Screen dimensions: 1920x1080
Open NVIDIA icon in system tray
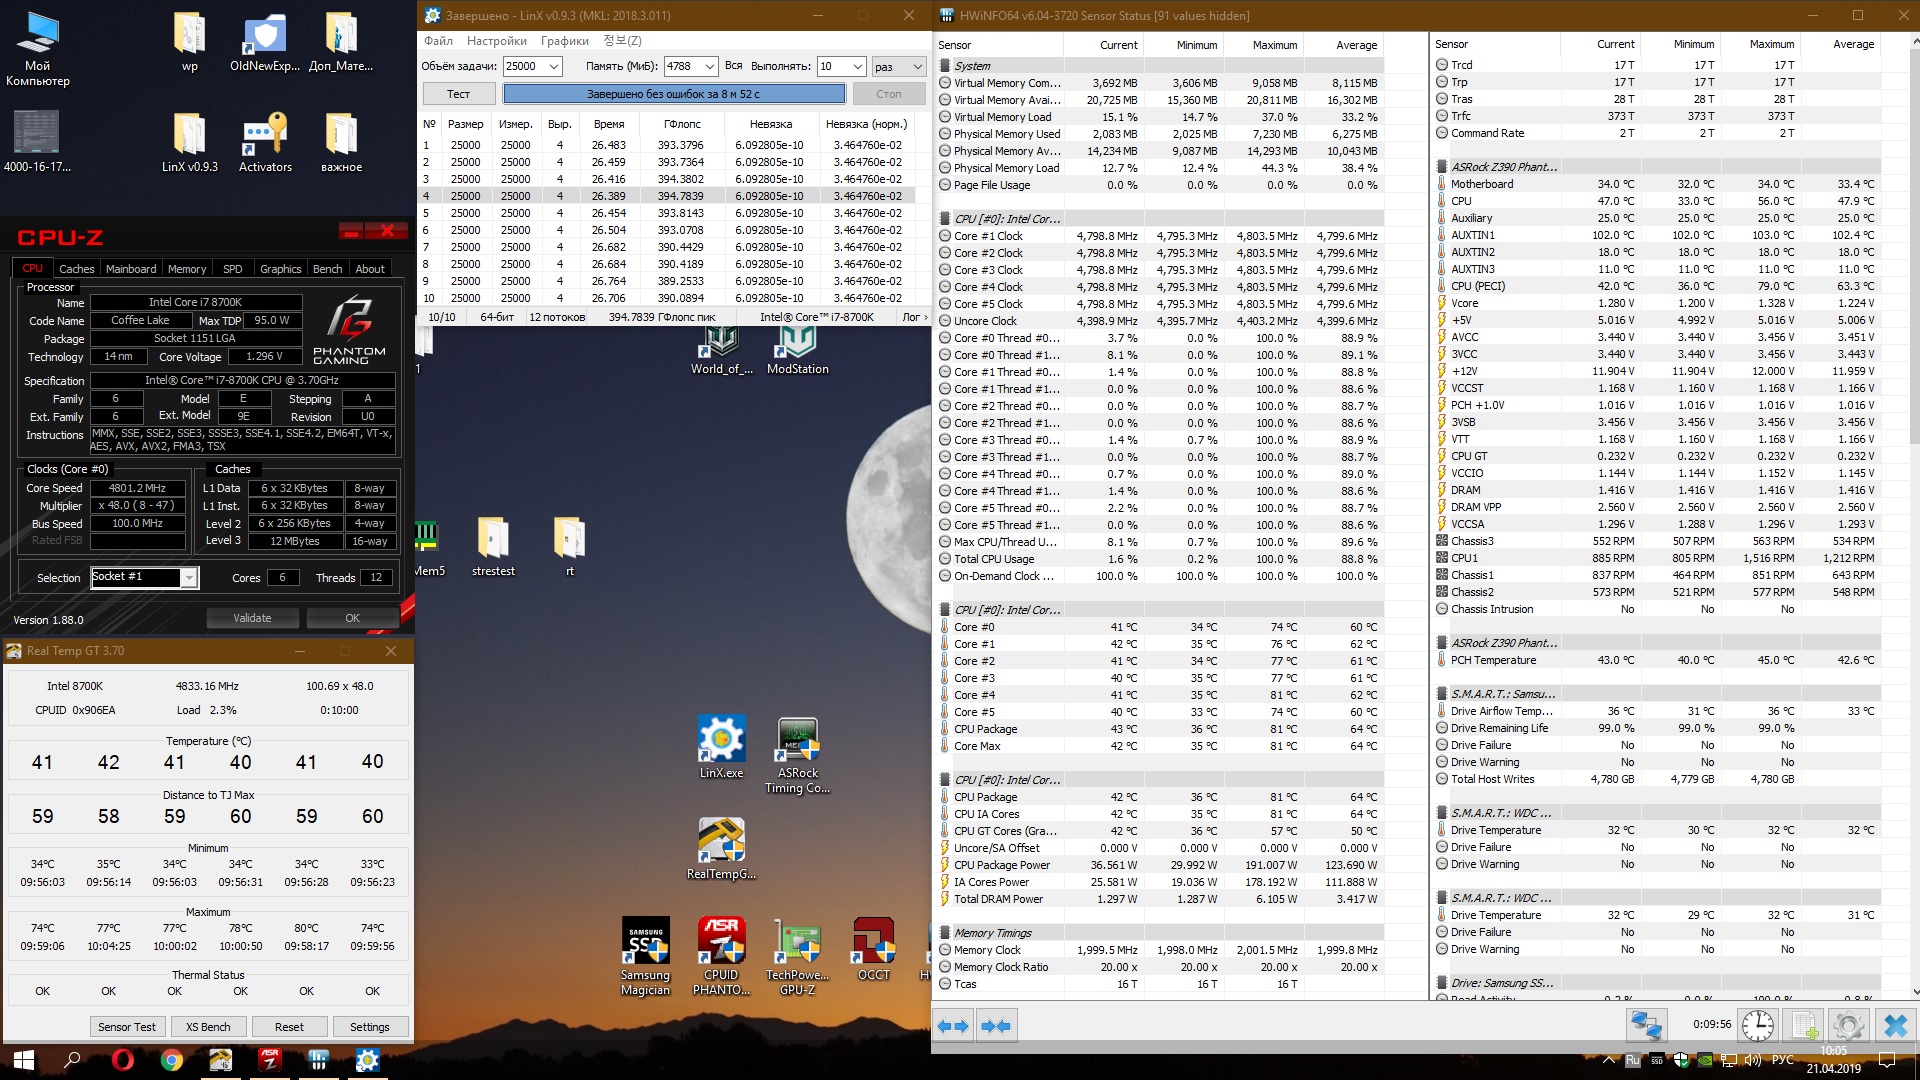pos(1705,1060)
